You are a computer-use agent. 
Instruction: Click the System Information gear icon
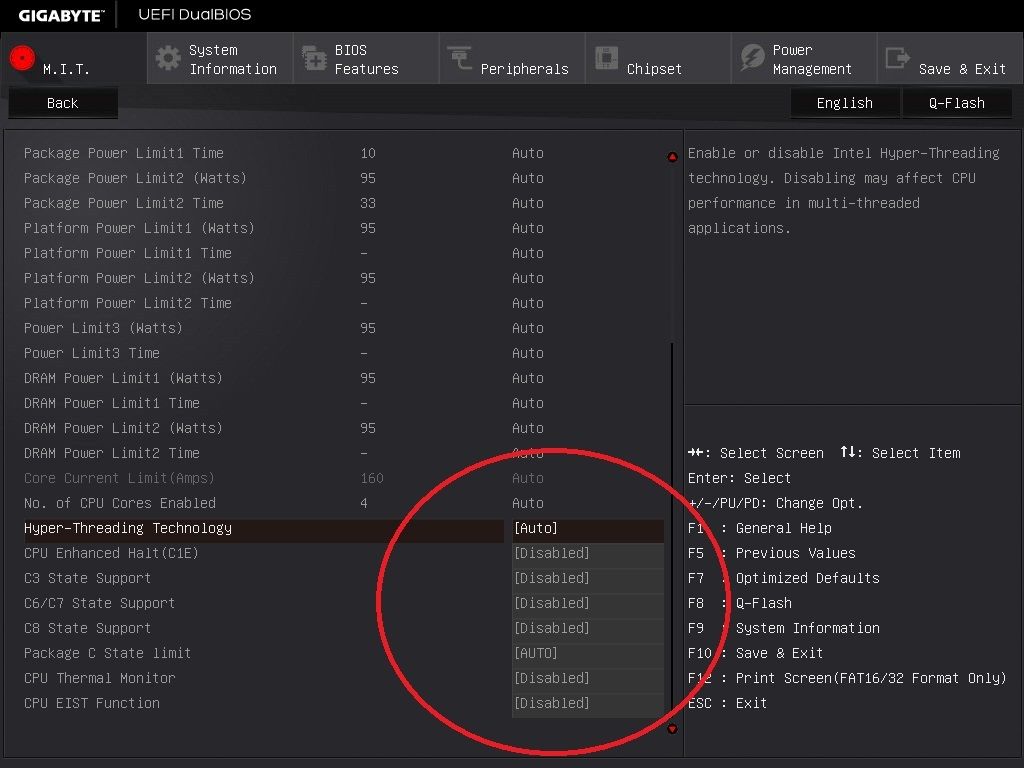tap(168, 58)
